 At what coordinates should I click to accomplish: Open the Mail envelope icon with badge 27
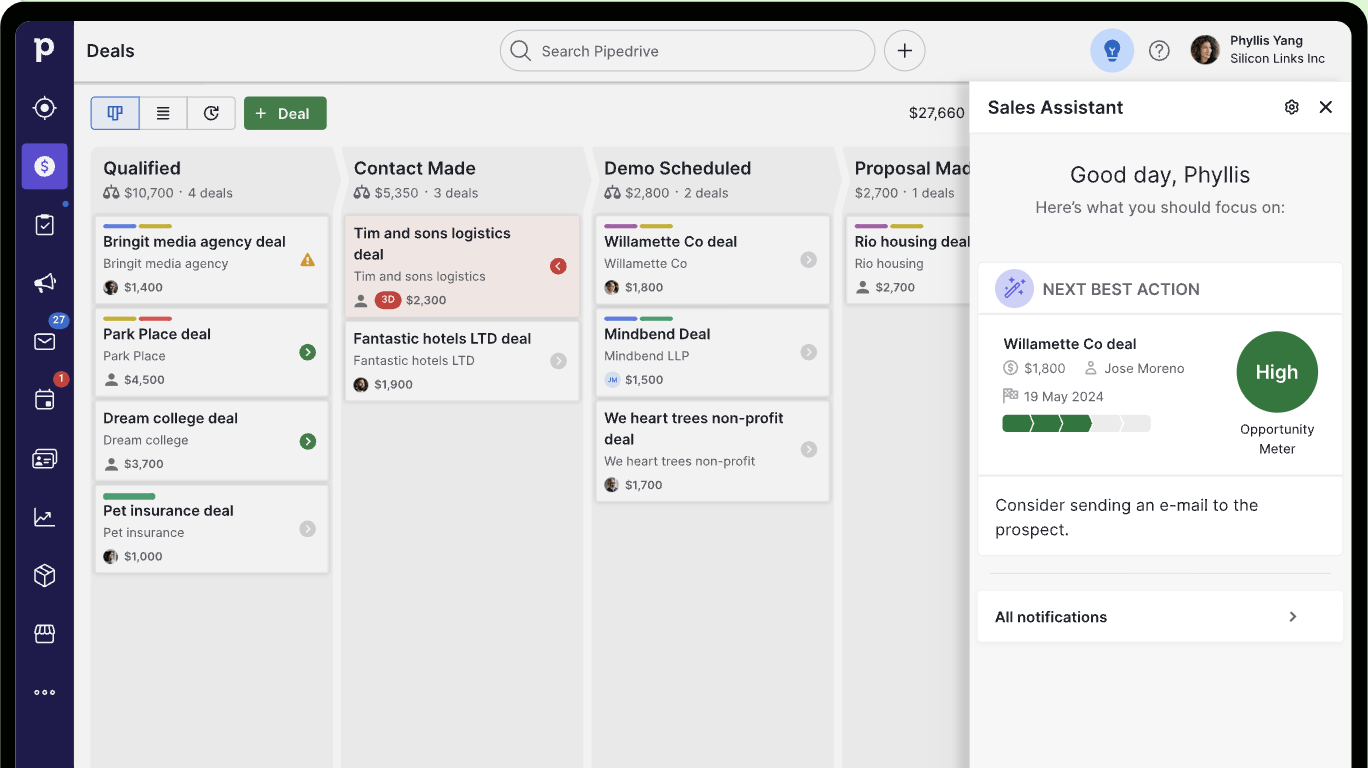coord(44,342)
